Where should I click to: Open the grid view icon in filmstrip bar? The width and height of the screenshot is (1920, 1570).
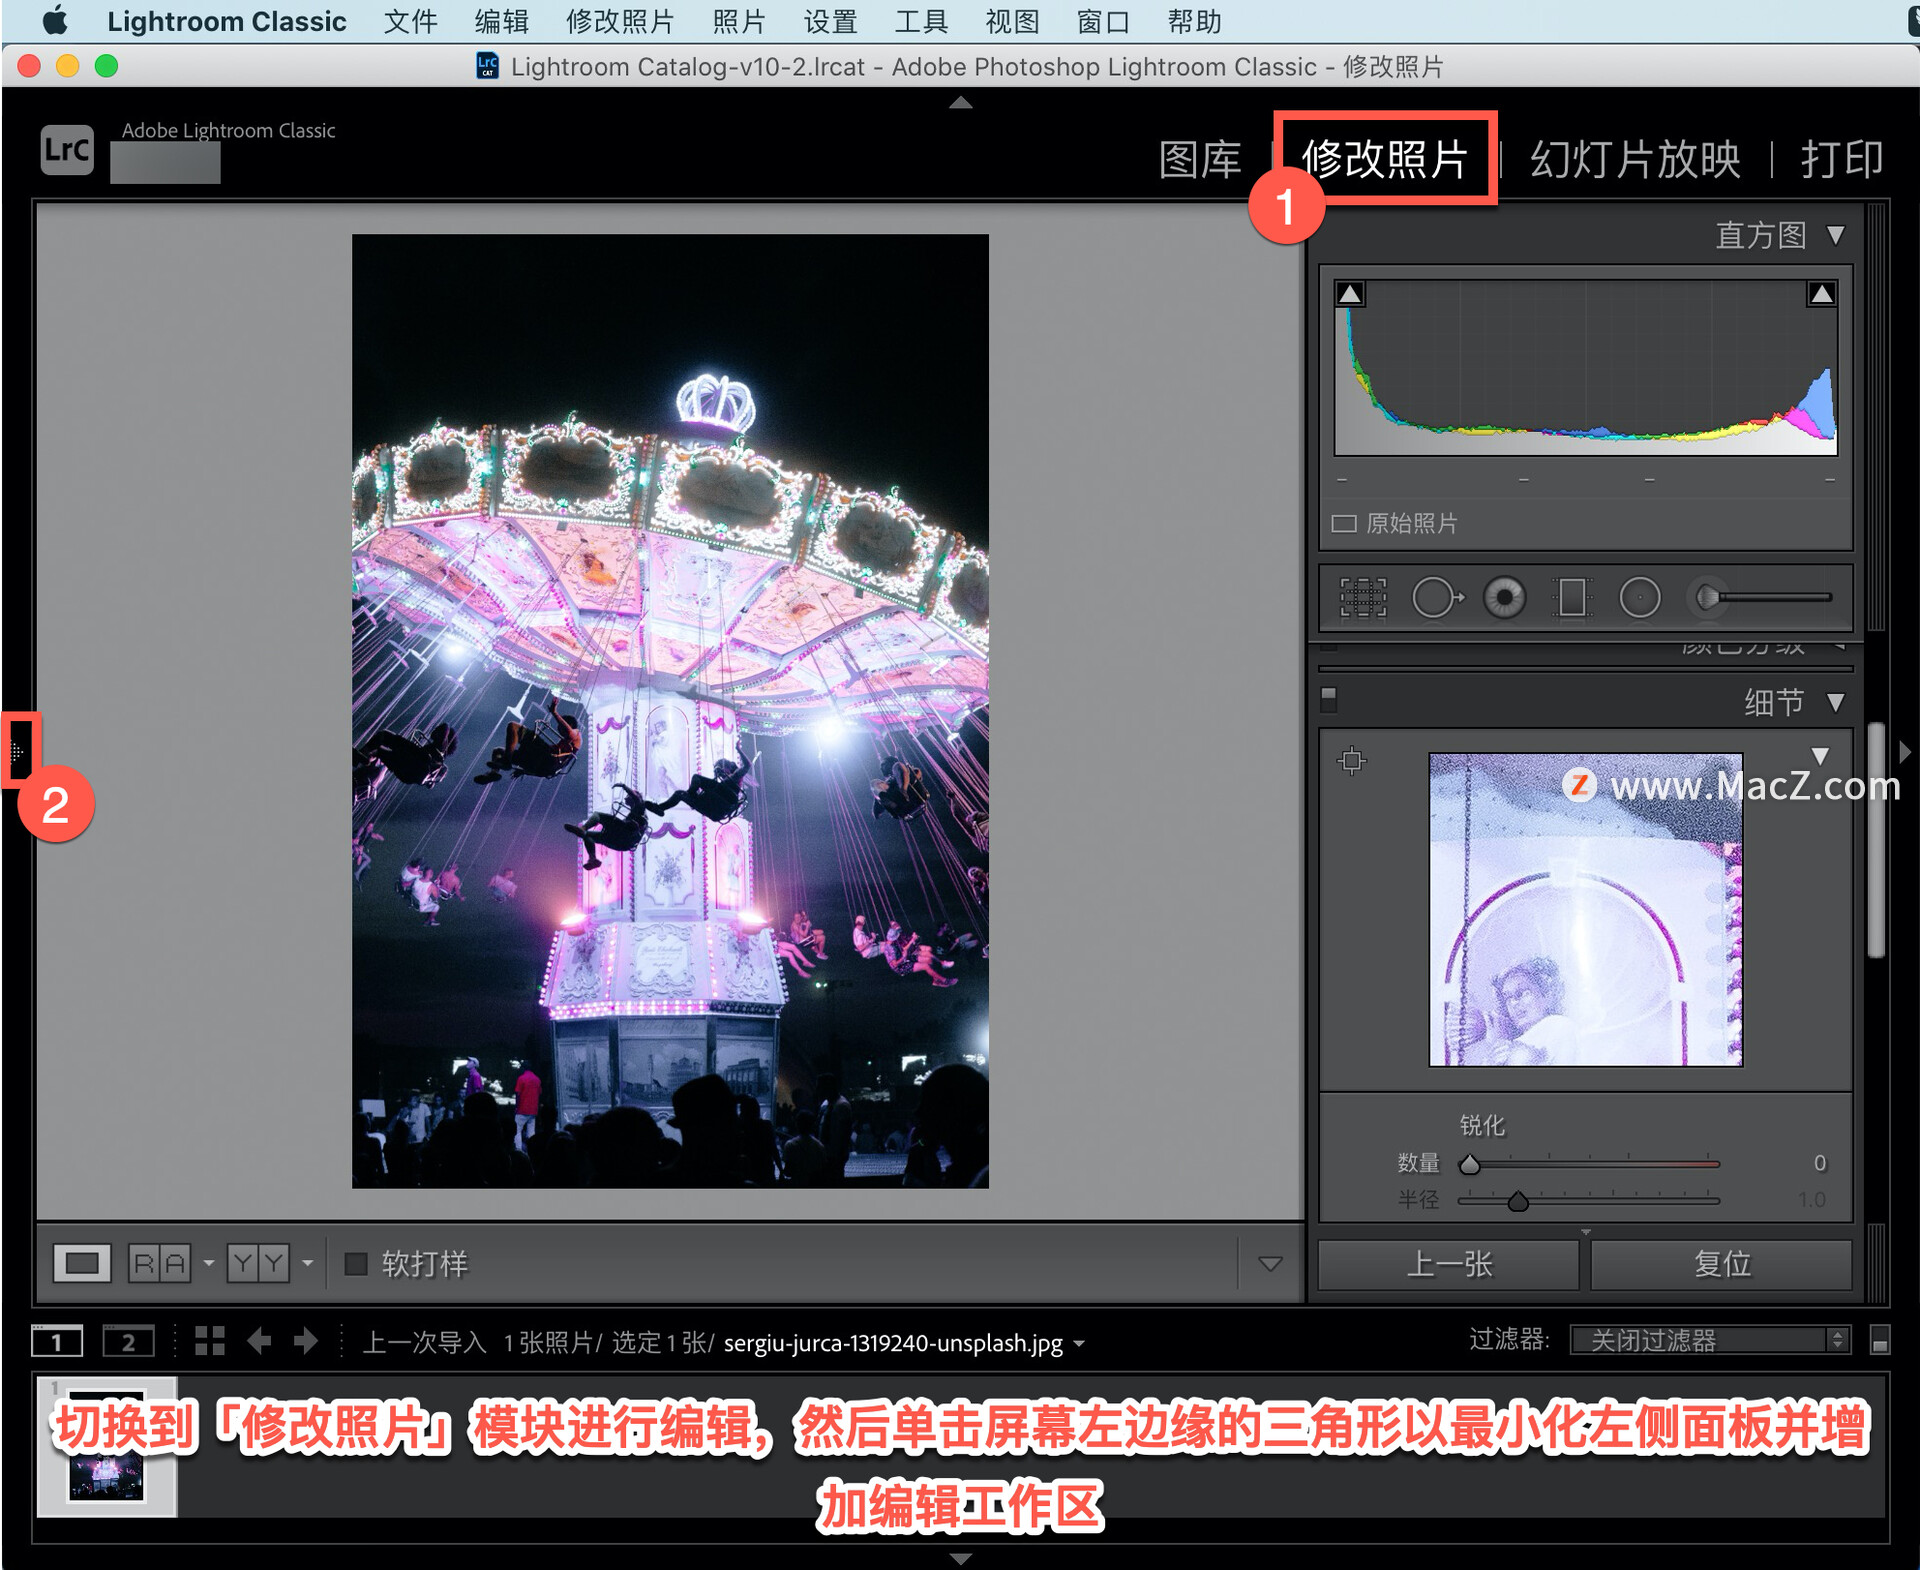point(210,1341)
